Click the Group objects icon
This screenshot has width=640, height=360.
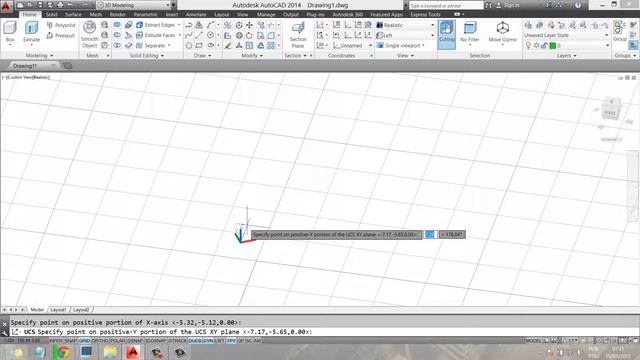(619, 32)
